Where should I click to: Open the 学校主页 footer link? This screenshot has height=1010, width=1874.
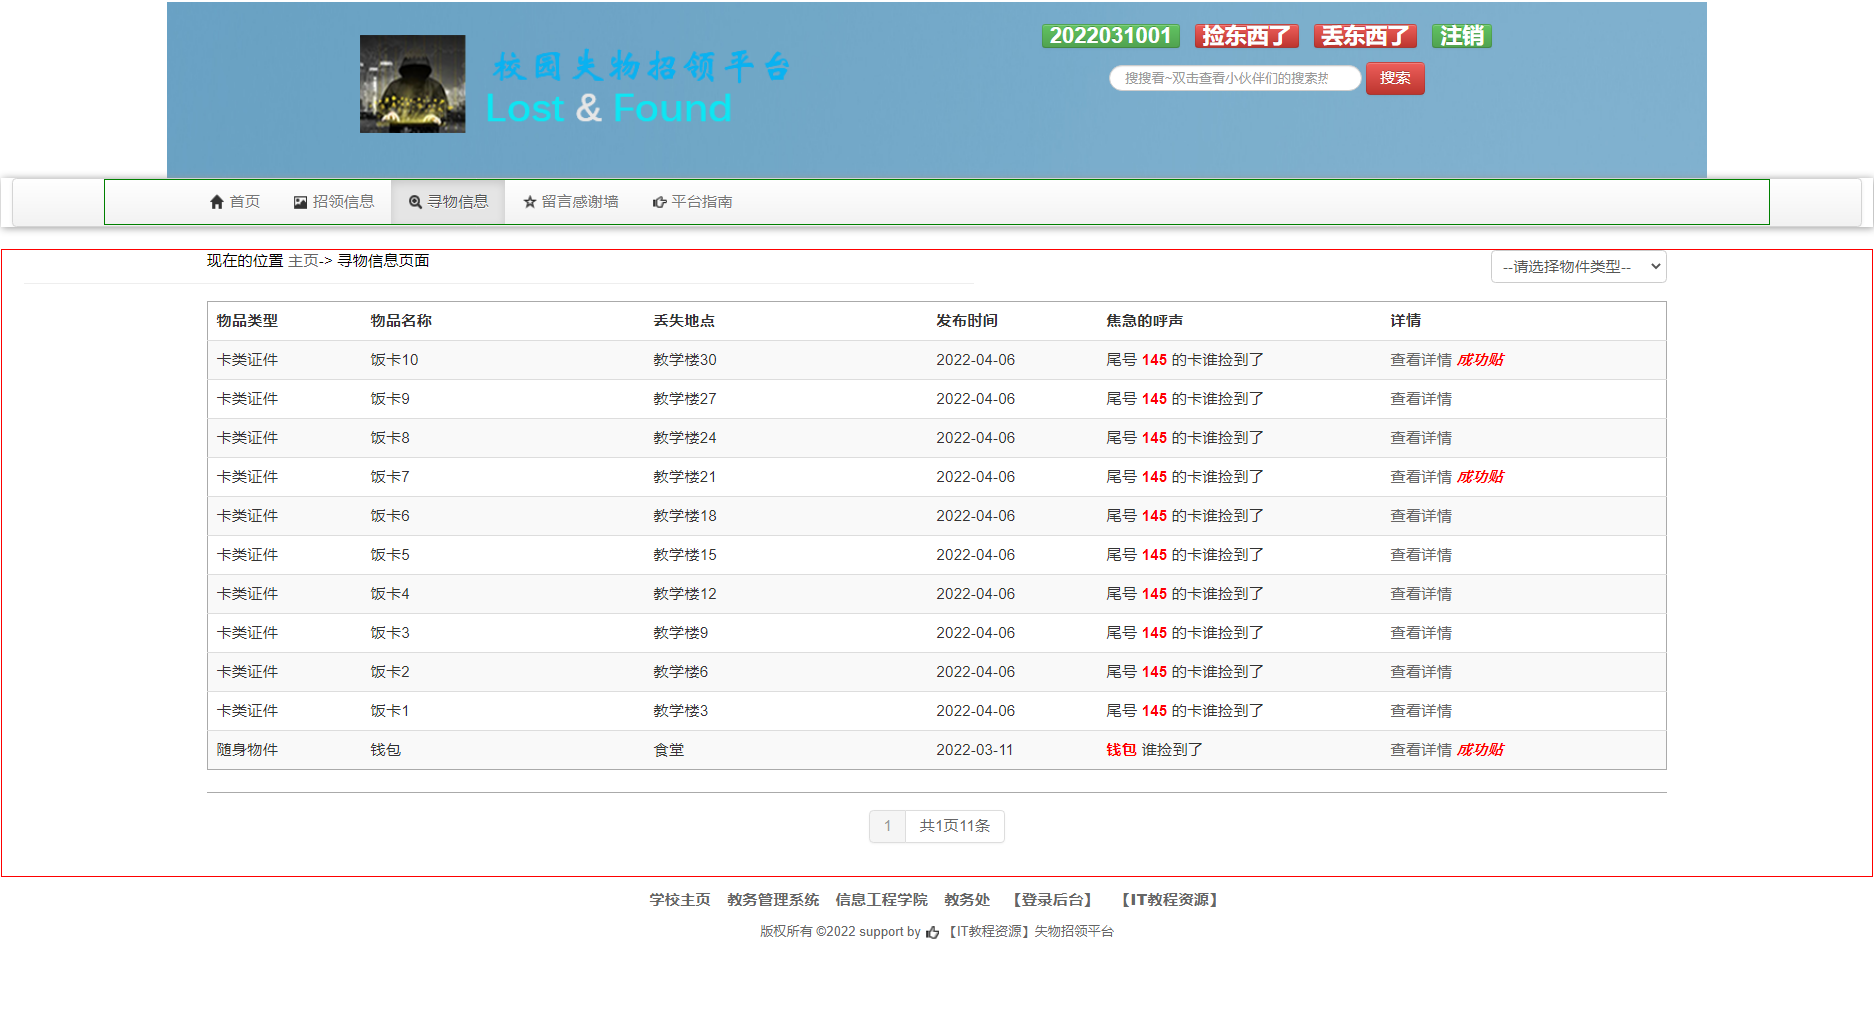tap(680, 900)
